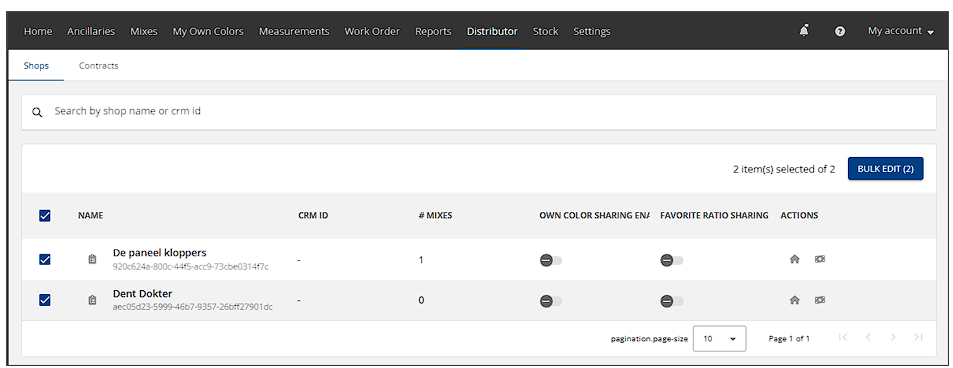Click home icon in De paneel kloppers row

[x=794, y=259]
